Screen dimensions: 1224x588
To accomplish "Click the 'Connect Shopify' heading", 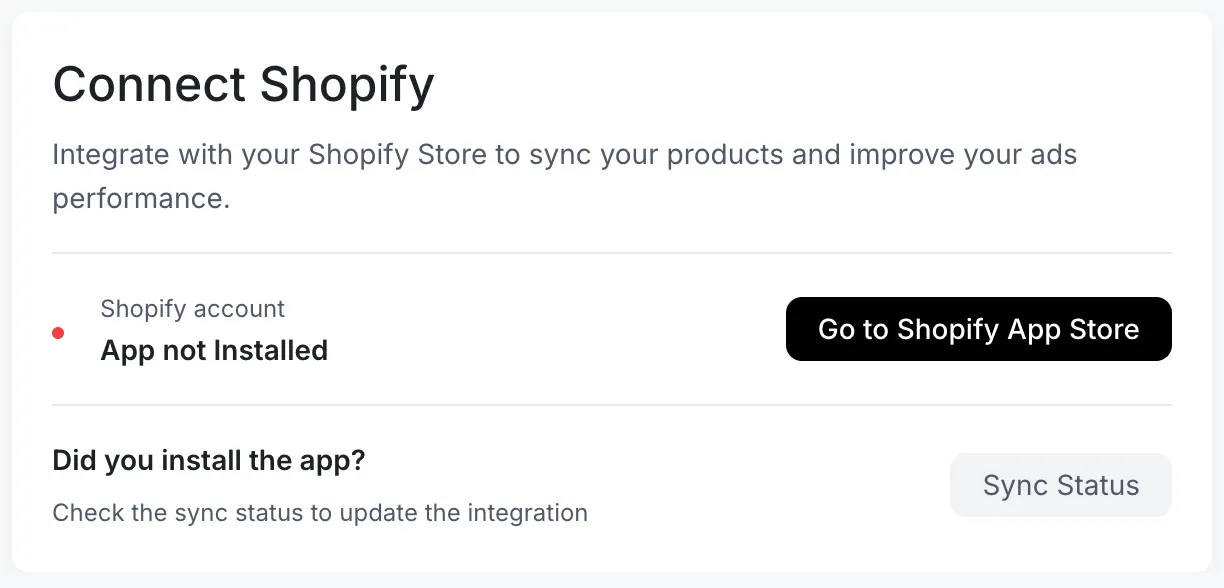I will click(x=243, y=85).
